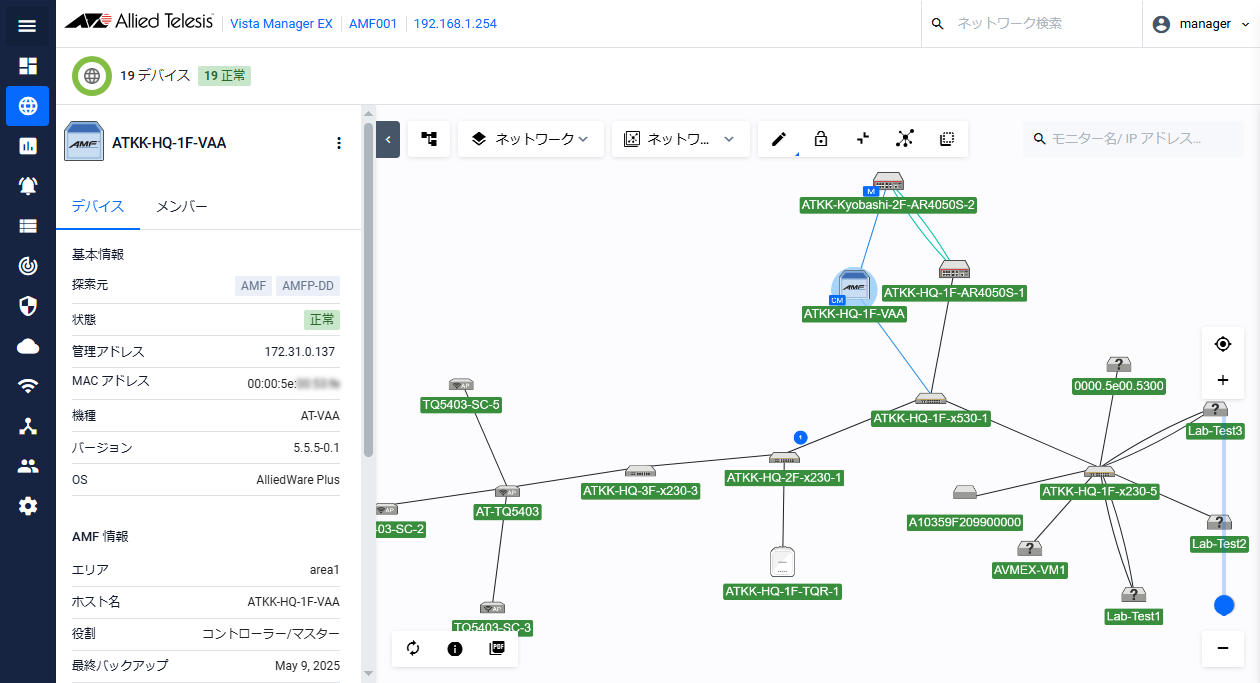Select the AVMEX-VM1 unknown node
The height and width of the screenshot is (683, 1260).
click(x=1030, y=549)
